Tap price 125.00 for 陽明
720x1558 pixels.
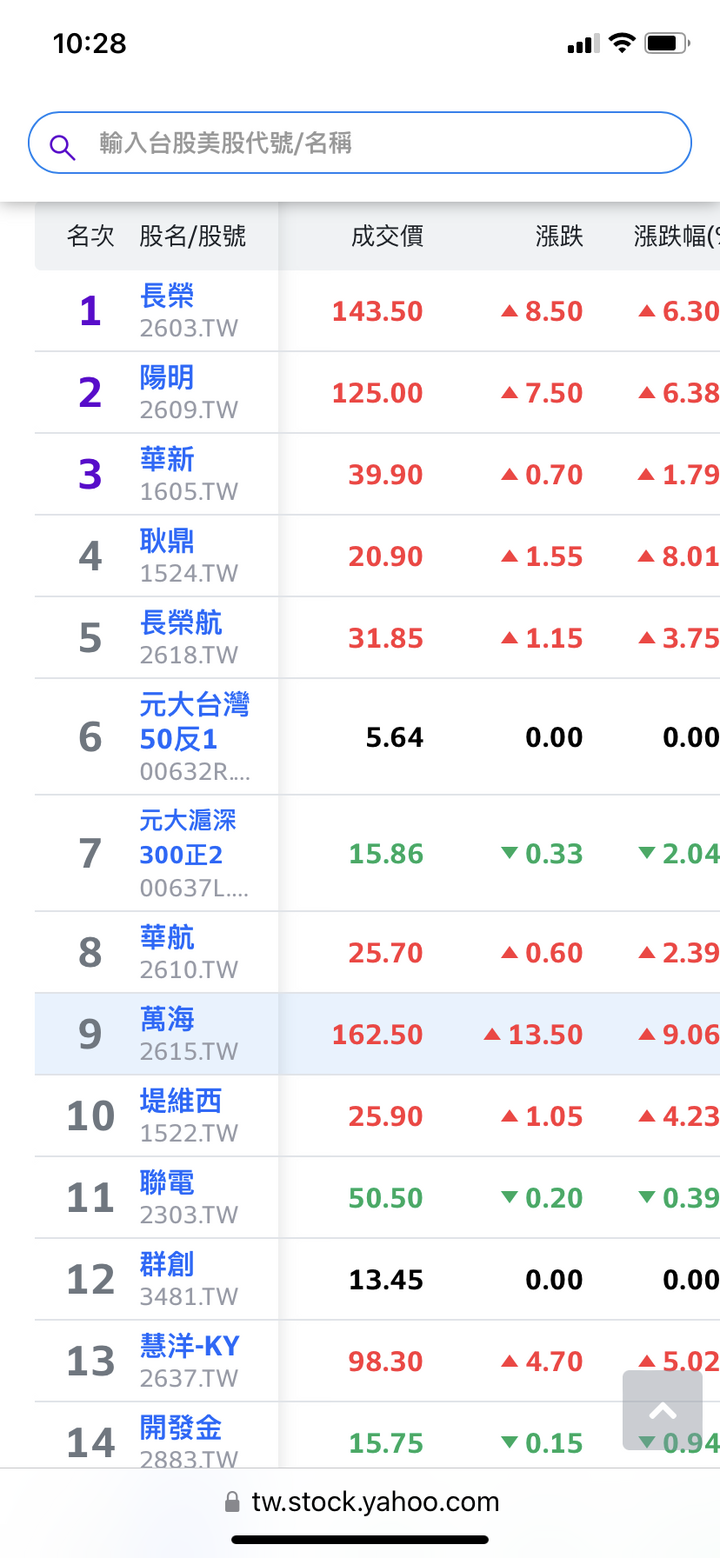click(378, 394)
